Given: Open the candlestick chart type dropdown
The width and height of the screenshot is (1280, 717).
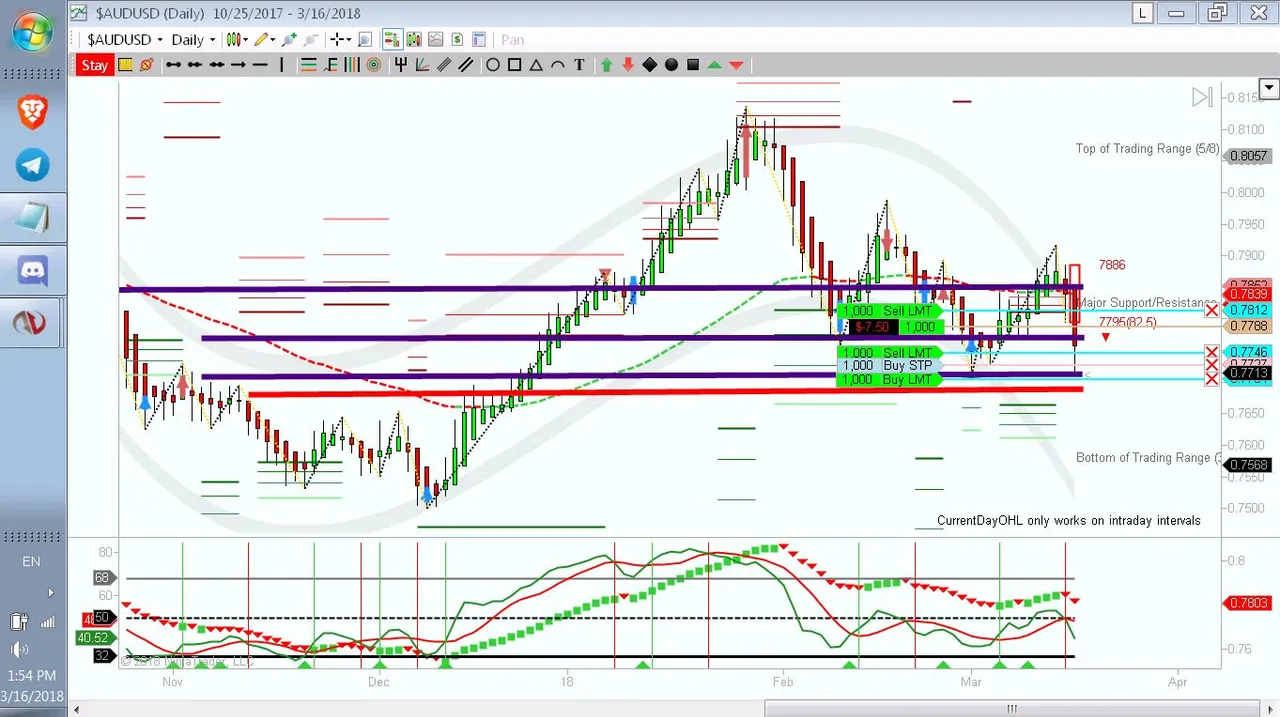Looking at the screenshot, I should 236,40.
